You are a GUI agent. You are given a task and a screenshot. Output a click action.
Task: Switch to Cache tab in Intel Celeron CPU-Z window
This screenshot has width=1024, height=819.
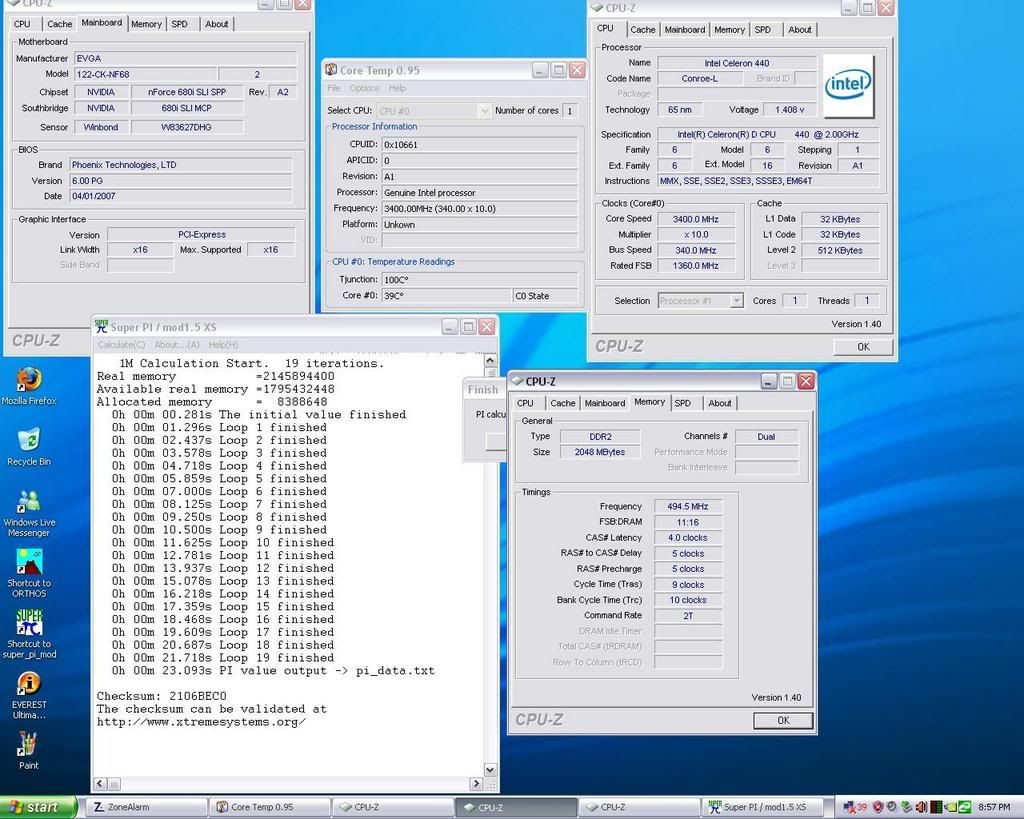tap(643, 30)
